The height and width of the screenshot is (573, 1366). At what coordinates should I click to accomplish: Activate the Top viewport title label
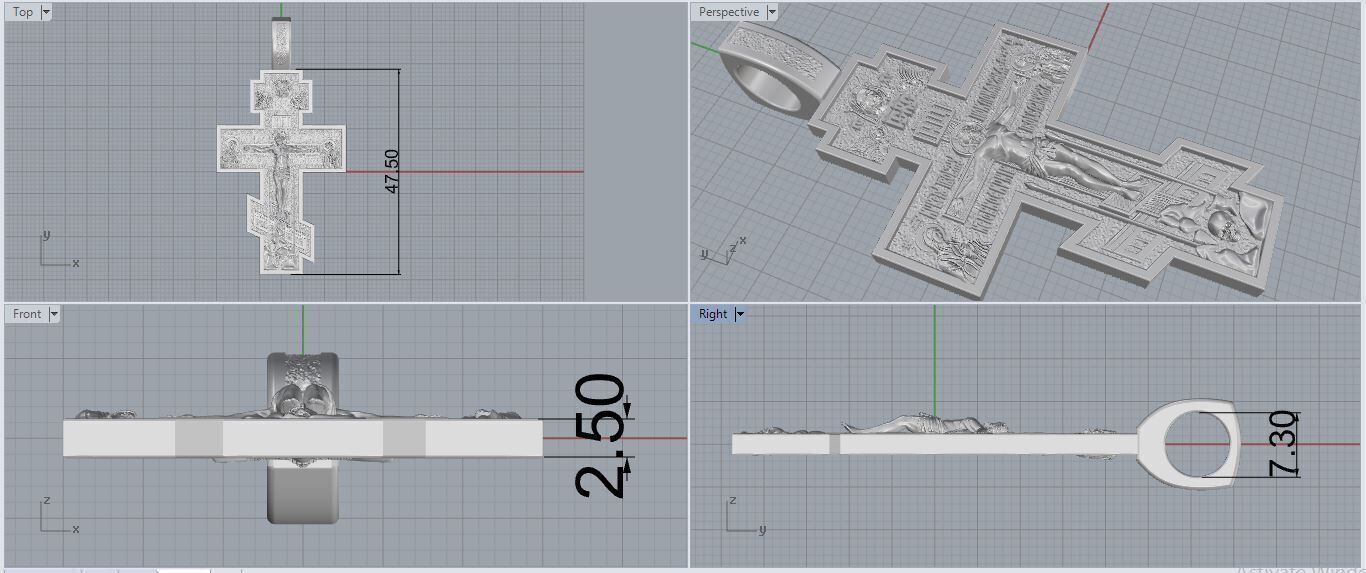pos(23,12)
